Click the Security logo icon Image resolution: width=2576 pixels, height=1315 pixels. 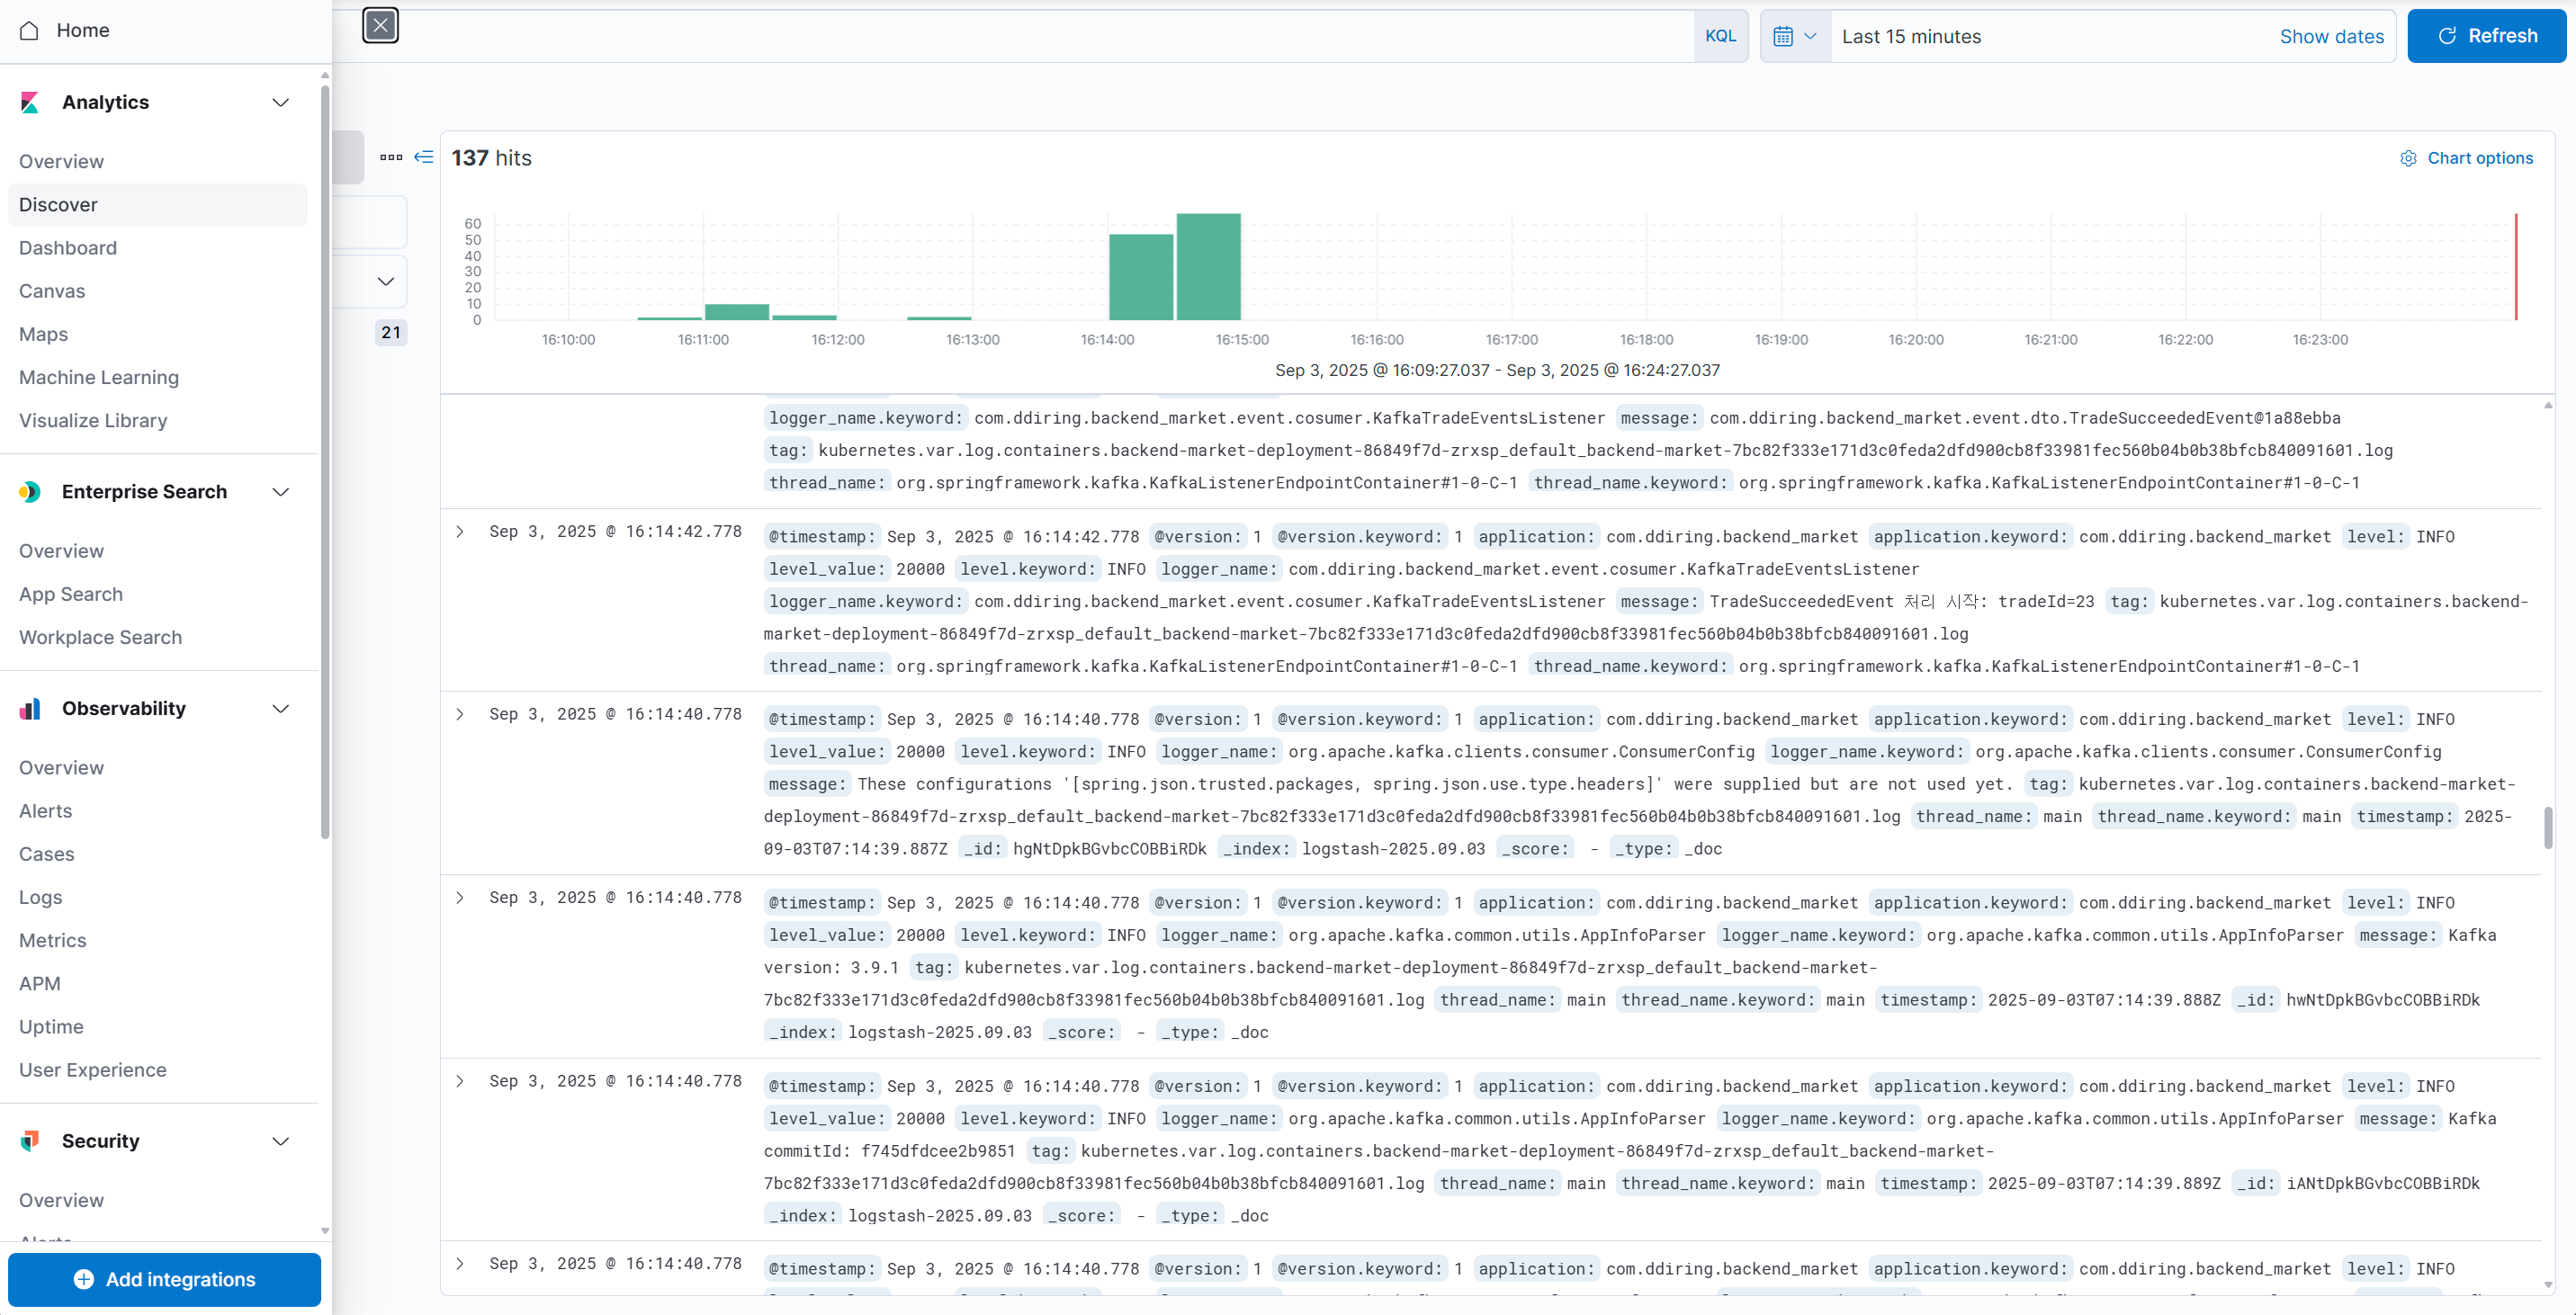coord(30,1141)
